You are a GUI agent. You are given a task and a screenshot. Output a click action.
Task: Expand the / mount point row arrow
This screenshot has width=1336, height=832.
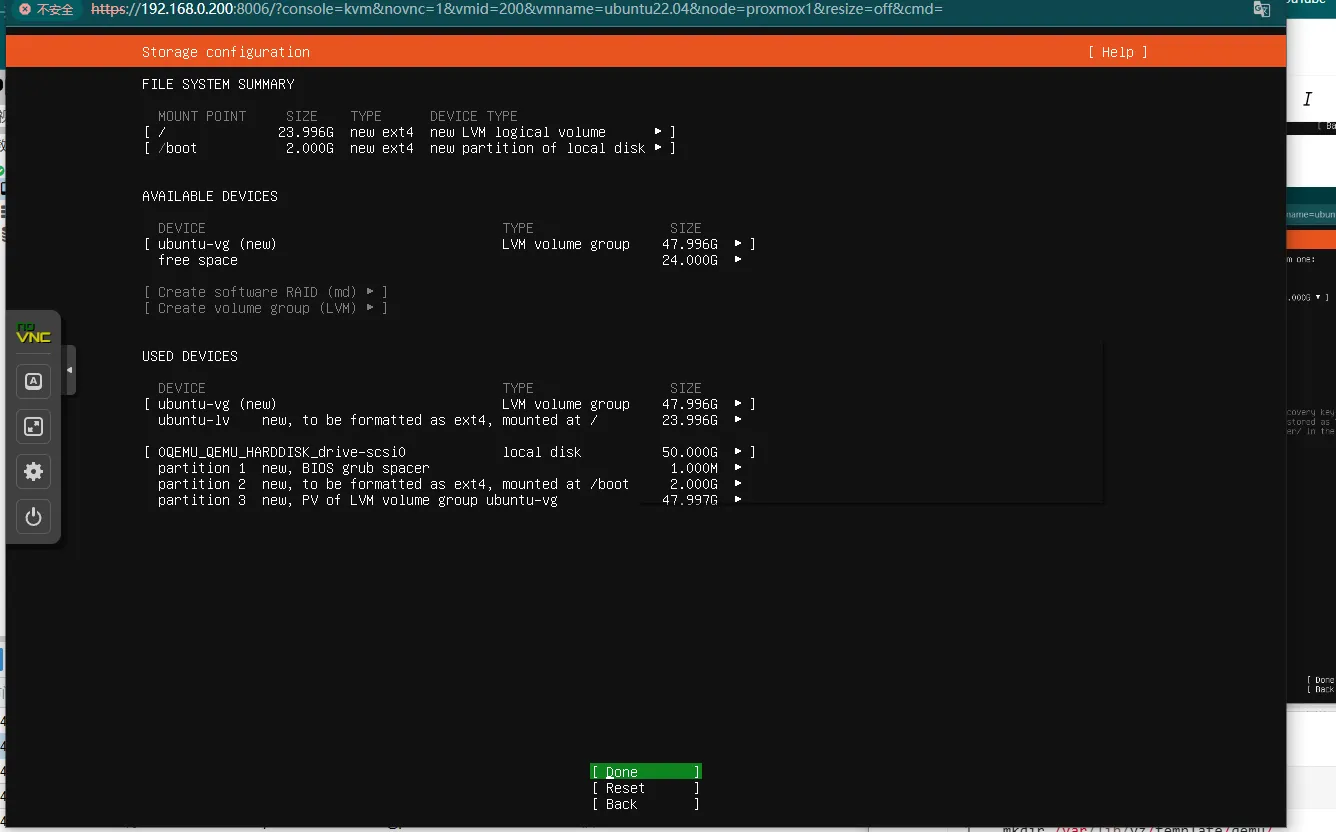(658, 132)
